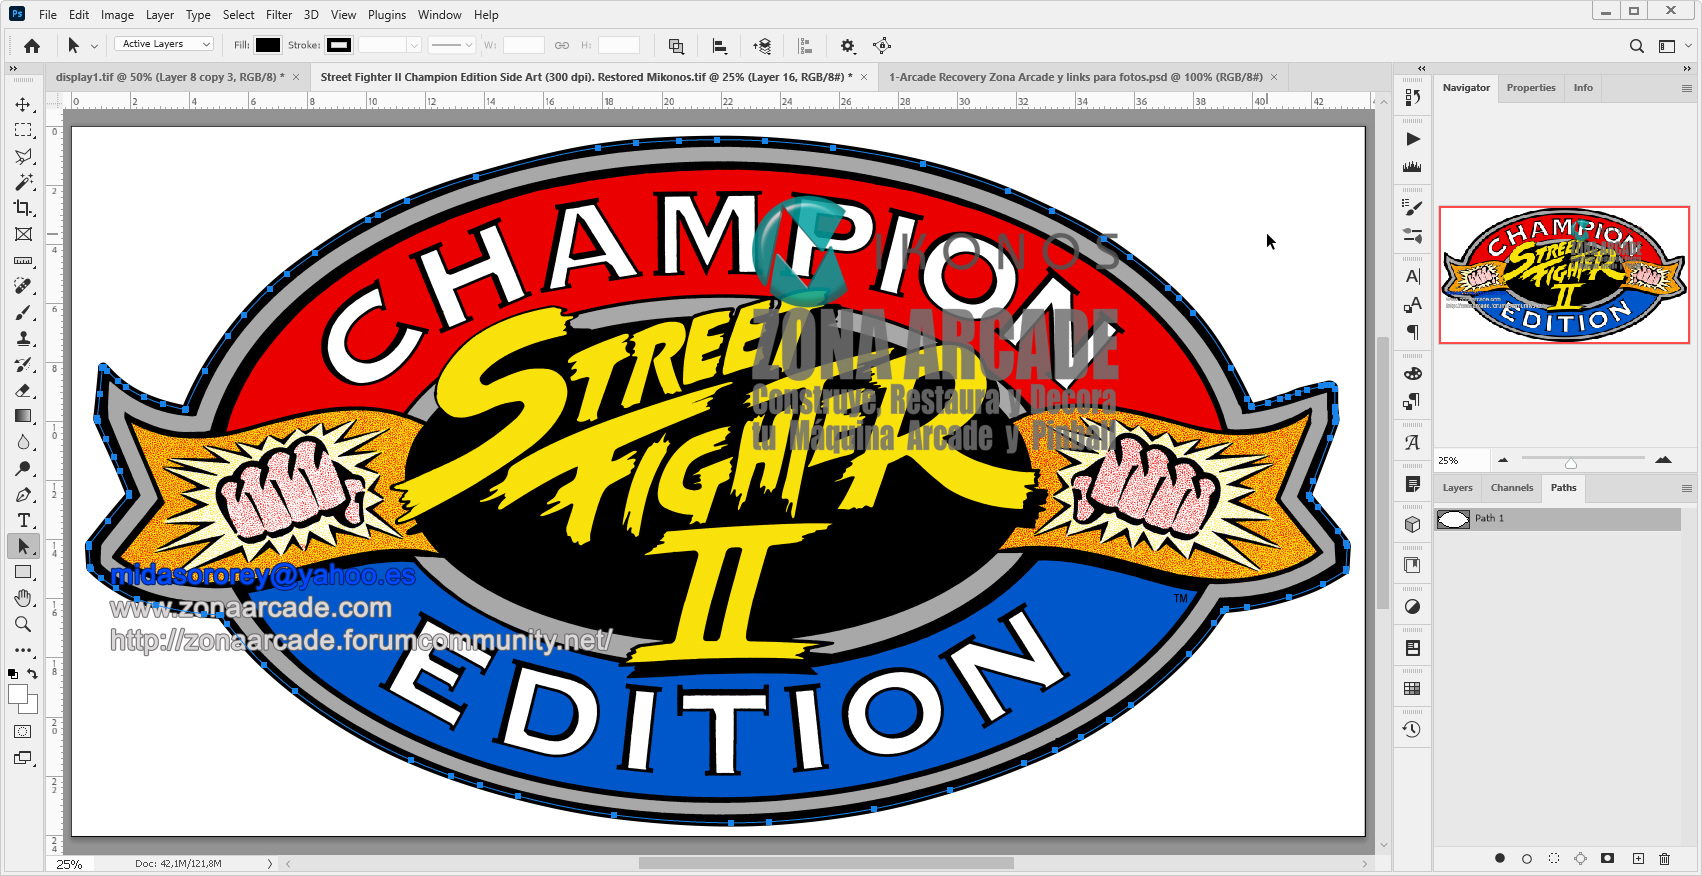Select the Hand tool
The width and height of the screenshot is (1702, 876).
click(23, 598)
